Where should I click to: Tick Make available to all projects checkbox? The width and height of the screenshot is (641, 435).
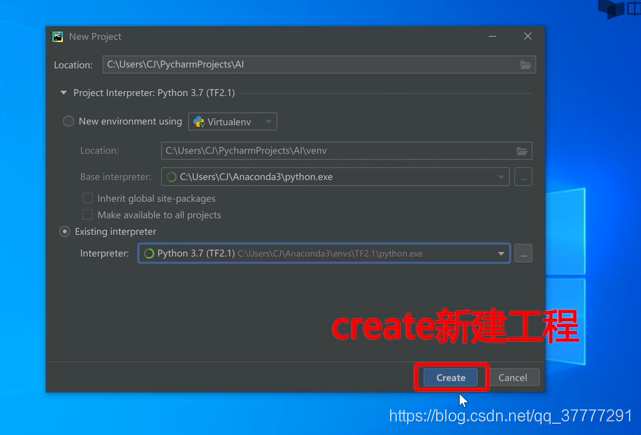point(87,215)
